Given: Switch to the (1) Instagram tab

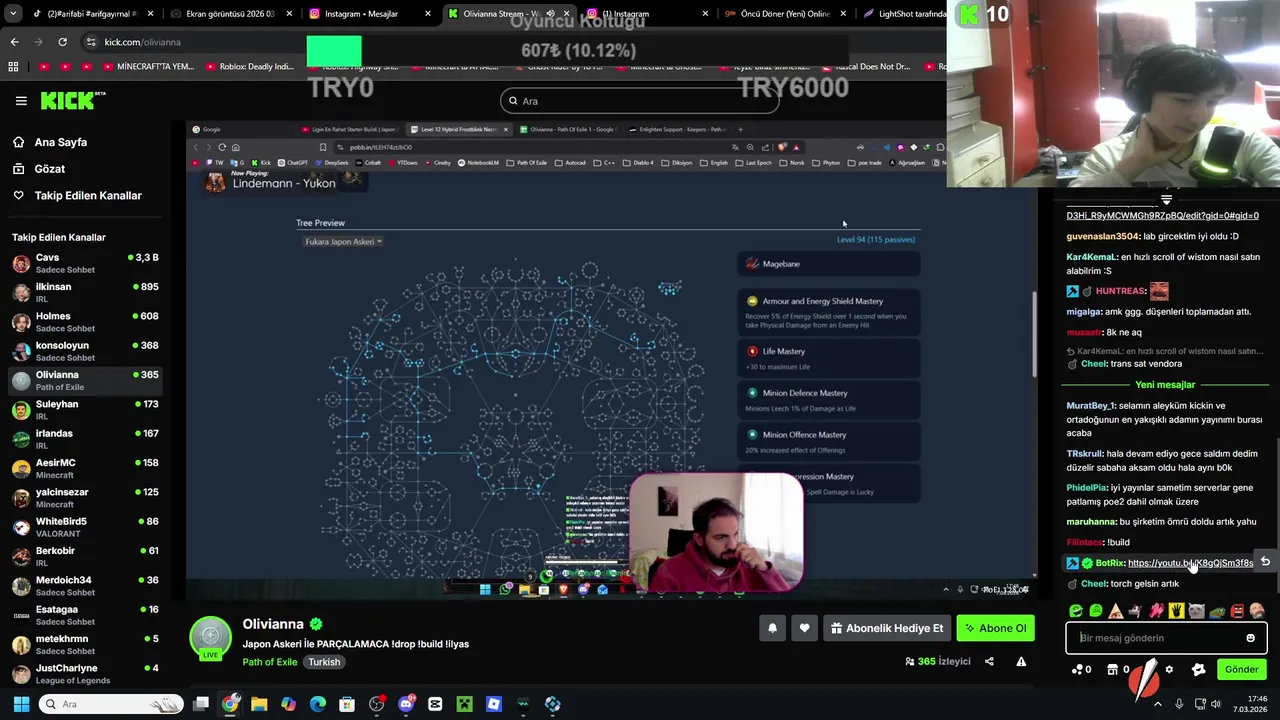Looking at the screenshot, I should pyautogui.click(x=644, y=14).
